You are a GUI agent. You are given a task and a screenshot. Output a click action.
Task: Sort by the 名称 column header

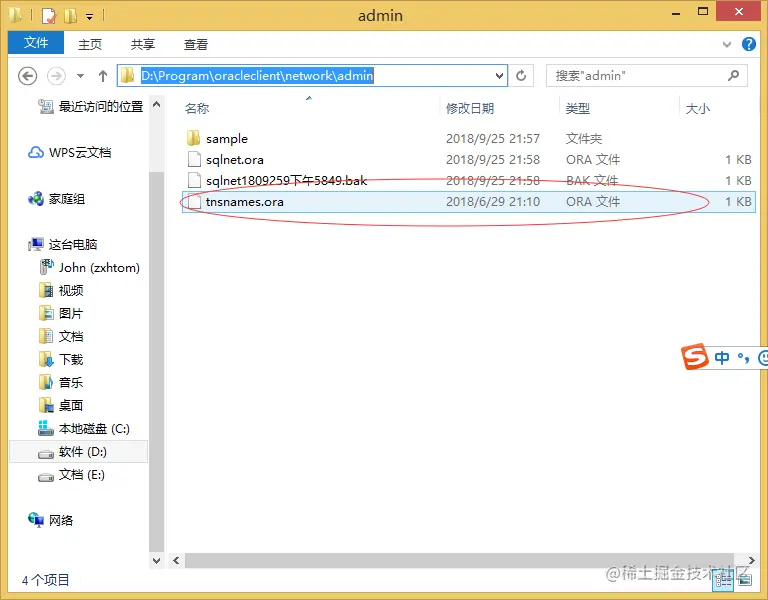pos(197,108)
